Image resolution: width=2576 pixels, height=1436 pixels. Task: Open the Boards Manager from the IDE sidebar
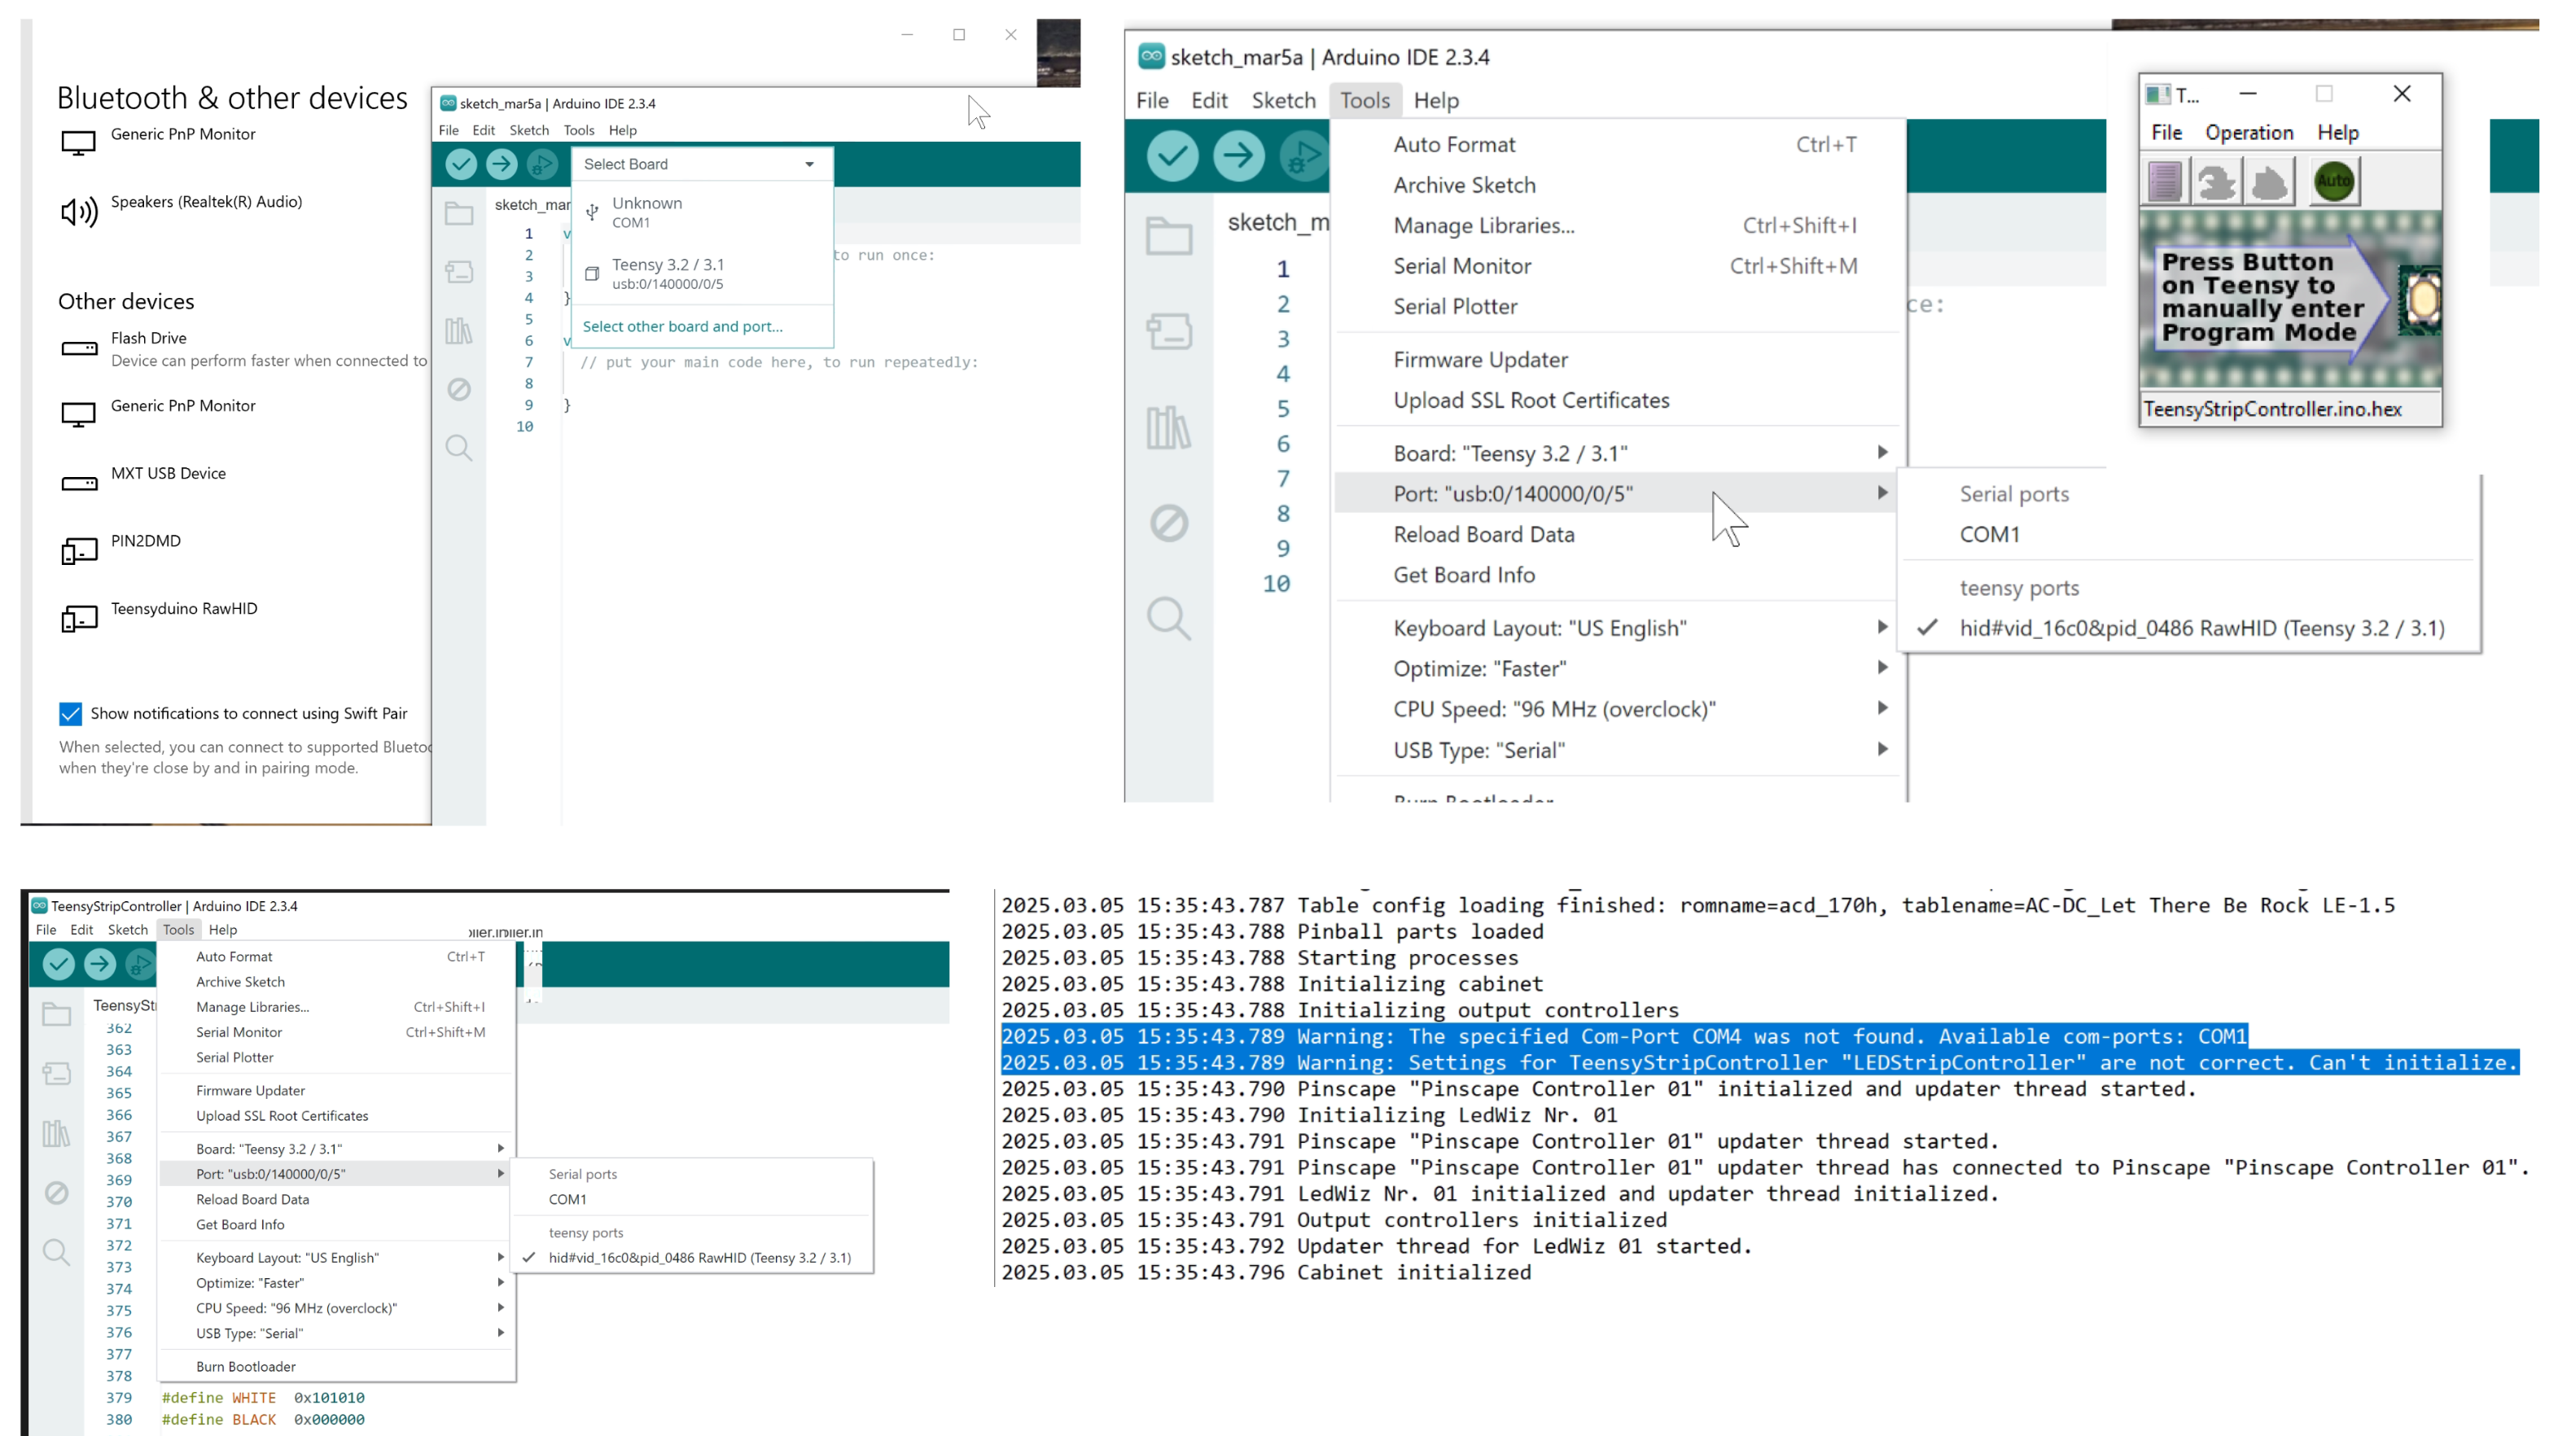pyautogui.click(x=1169, y=333)
